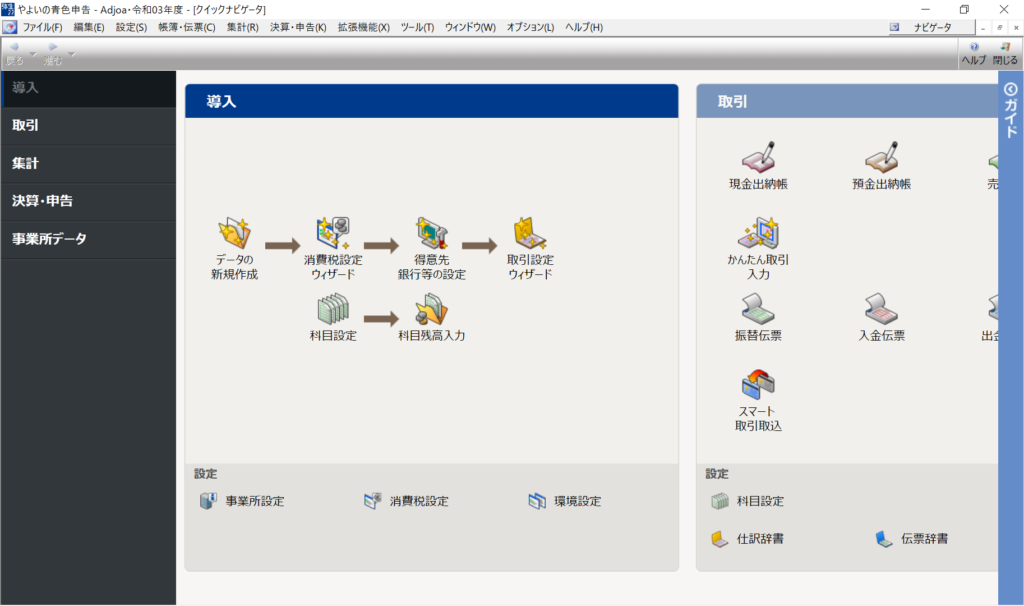This screenshot has height=606, width=1024.
Task: Open the 現金出納帳 ledger icon
Action: pyautogui.click(x=758, y=158)
